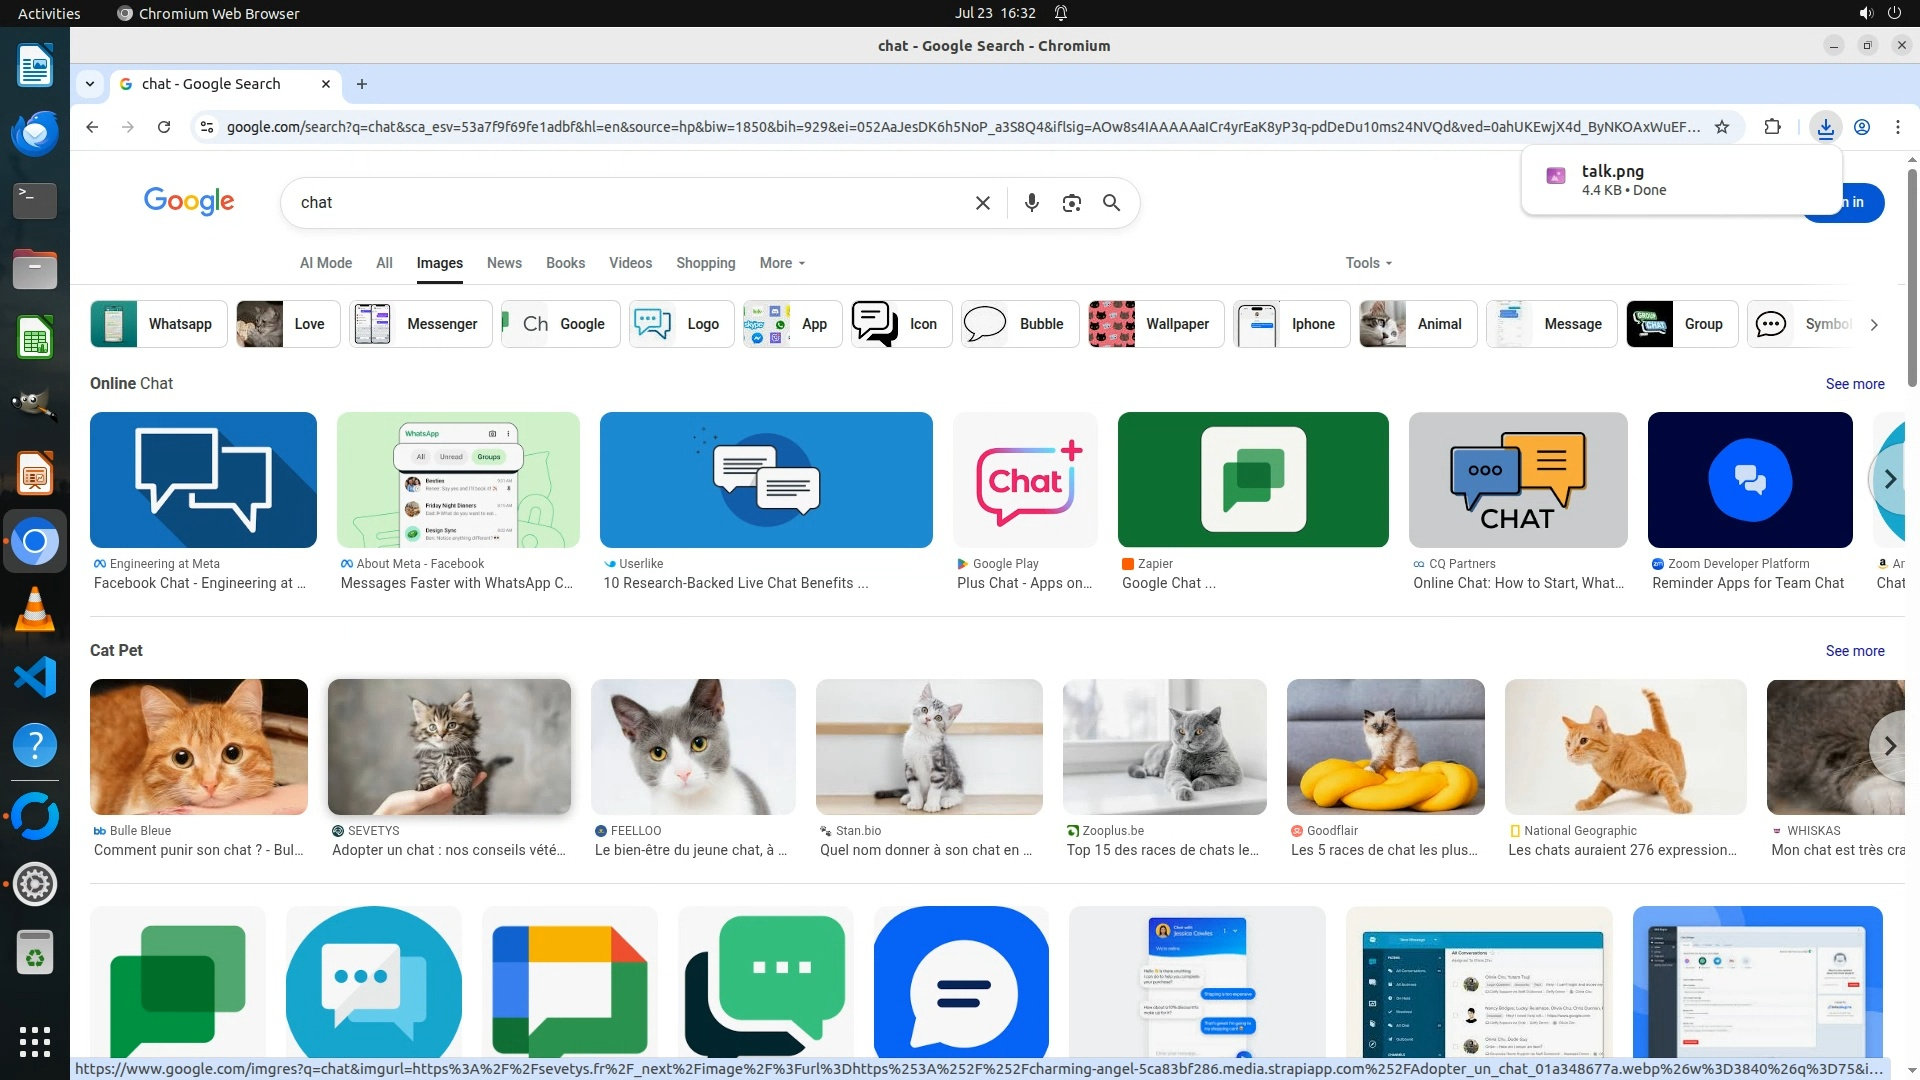Bookmark this page with star icon
1920x1080 pixels.
tap(1721, 127)
